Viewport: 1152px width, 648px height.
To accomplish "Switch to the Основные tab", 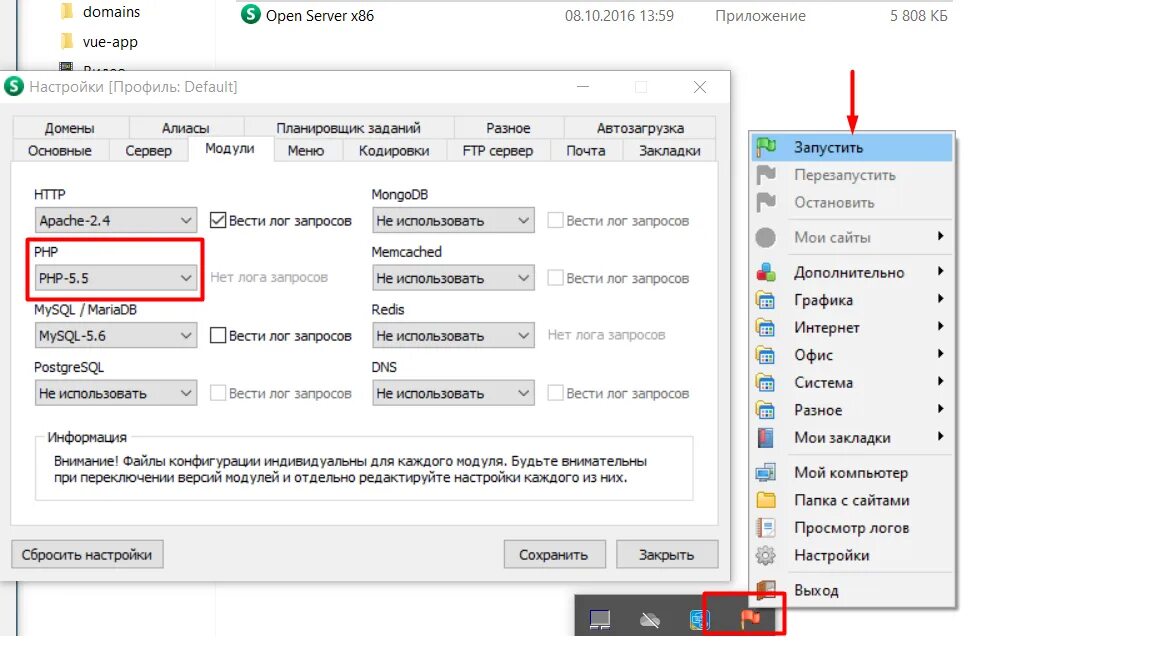I will [60, 151].
